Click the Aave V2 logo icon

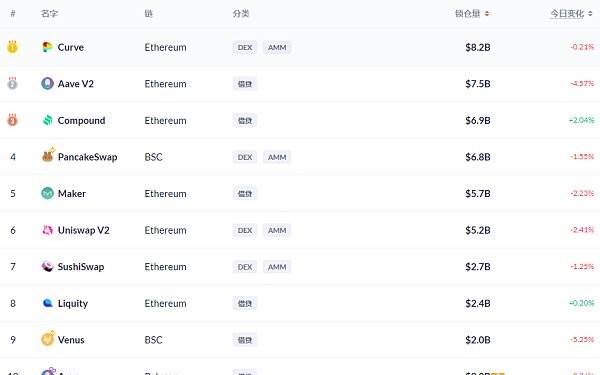47,83
